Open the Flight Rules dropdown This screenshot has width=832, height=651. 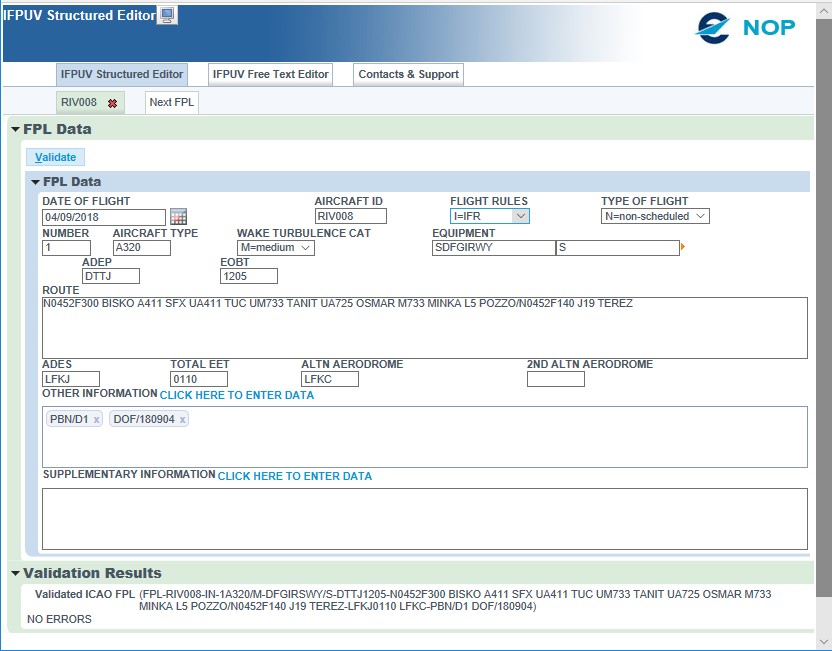tap(490, 216)
